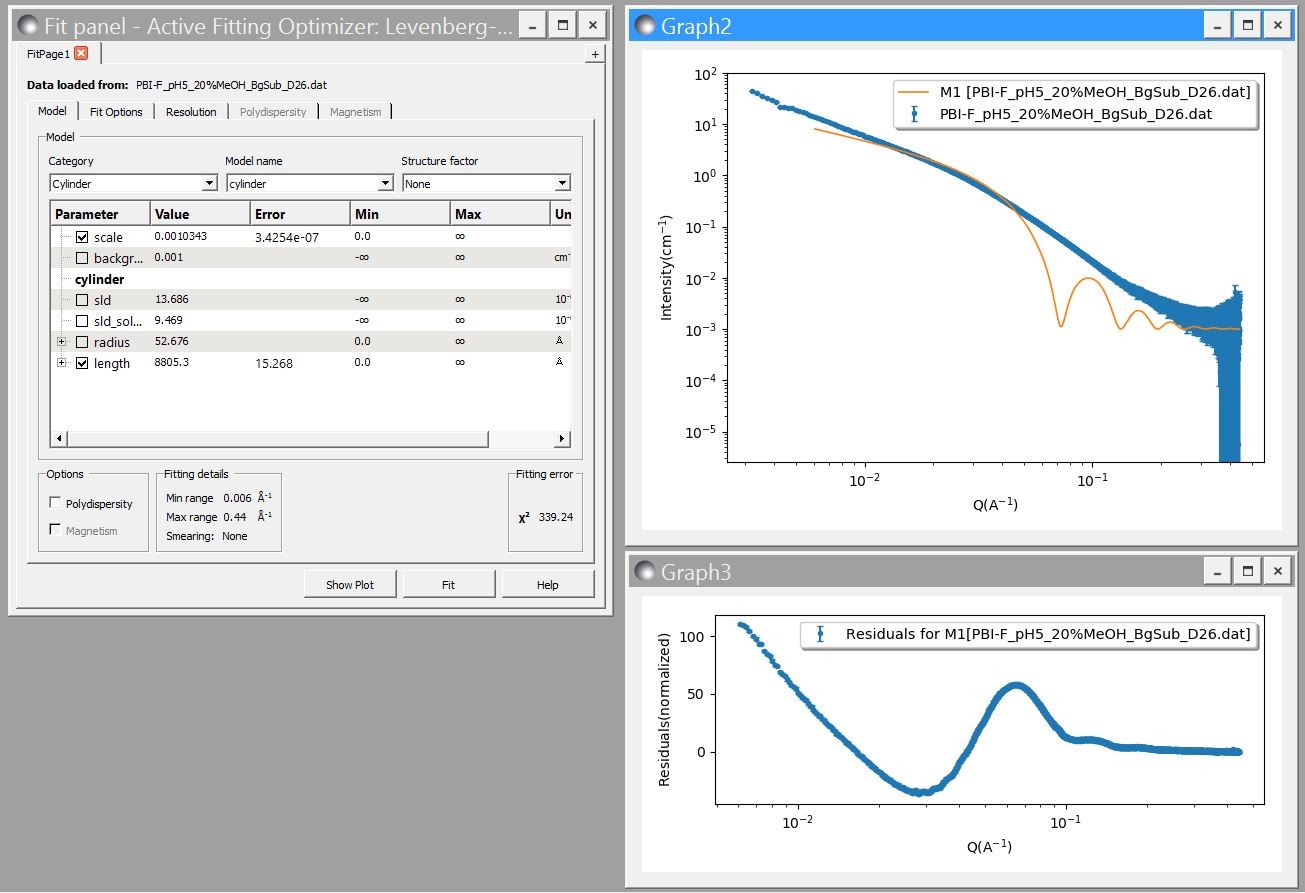Click right scroll arrow of parameter table

[x=562, y=439]
